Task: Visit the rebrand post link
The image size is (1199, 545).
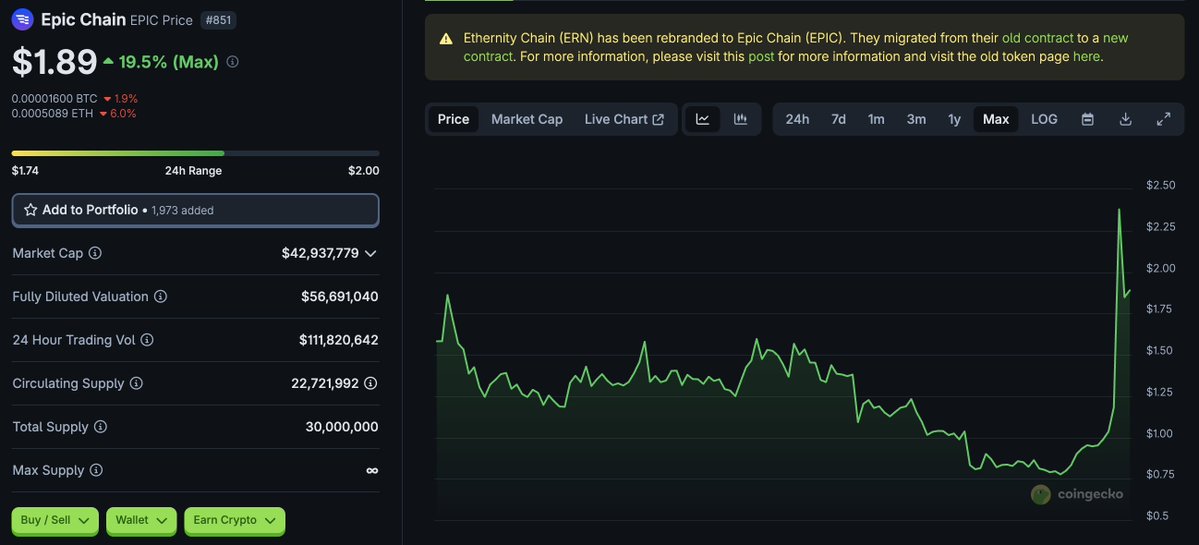Action: coord(761,57)
